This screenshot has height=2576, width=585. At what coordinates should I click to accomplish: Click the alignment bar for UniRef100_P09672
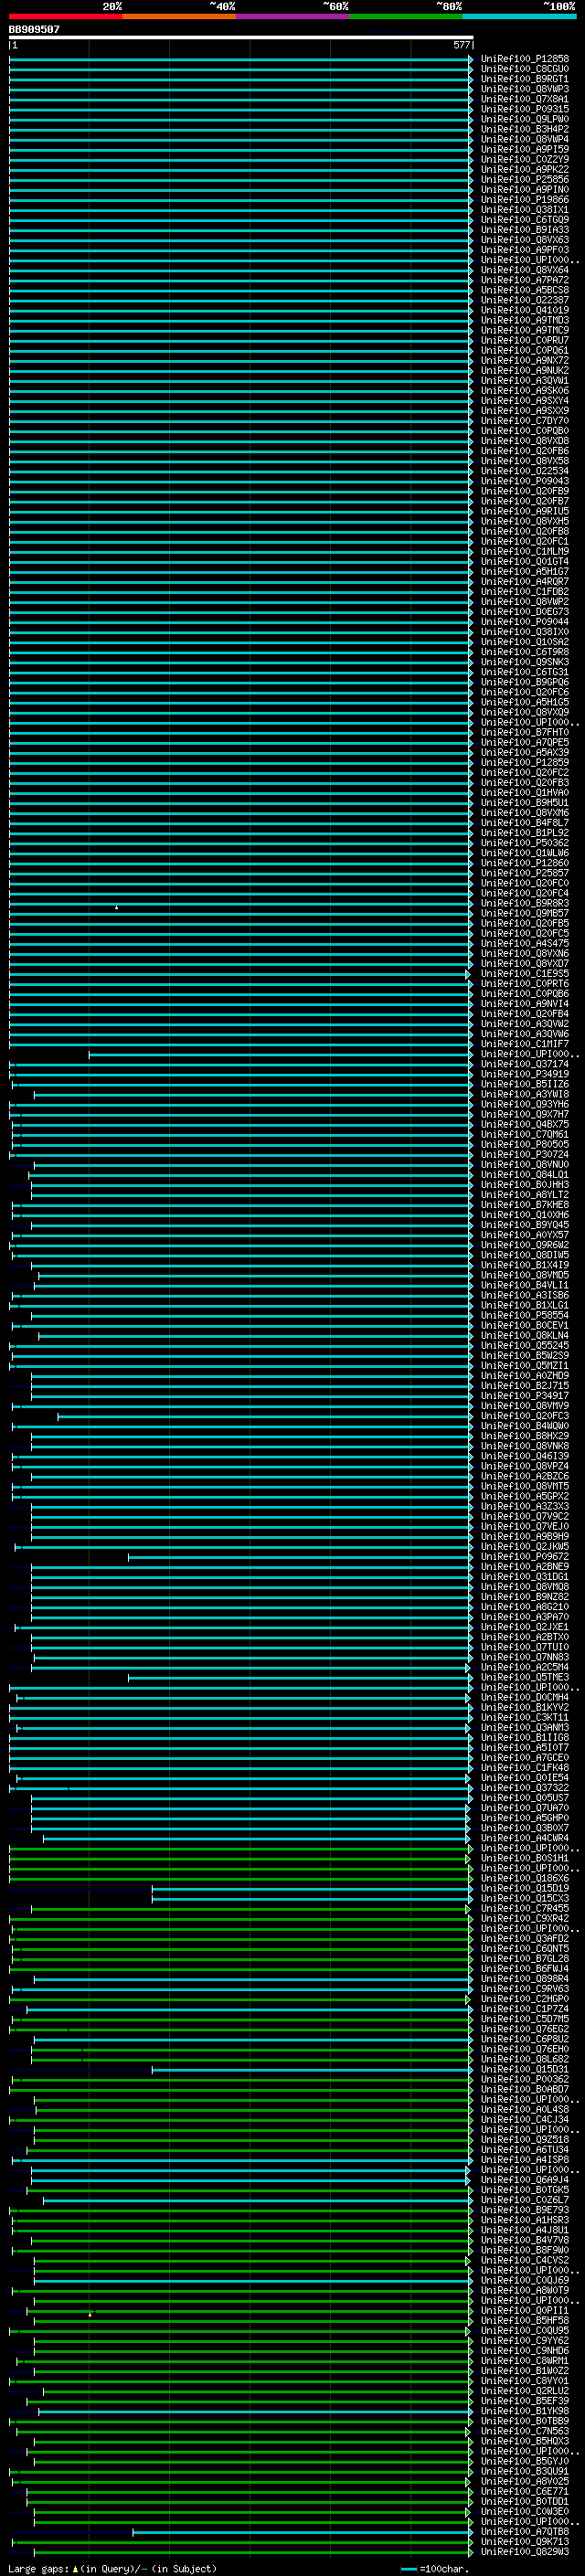pyautogui.click(x=300, y=1556)
